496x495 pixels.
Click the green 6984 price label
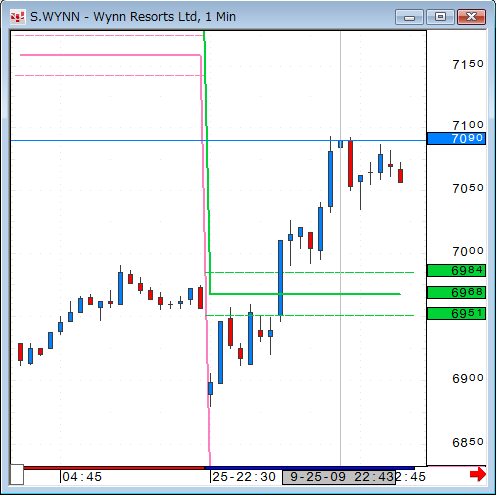tap(456, 270)
